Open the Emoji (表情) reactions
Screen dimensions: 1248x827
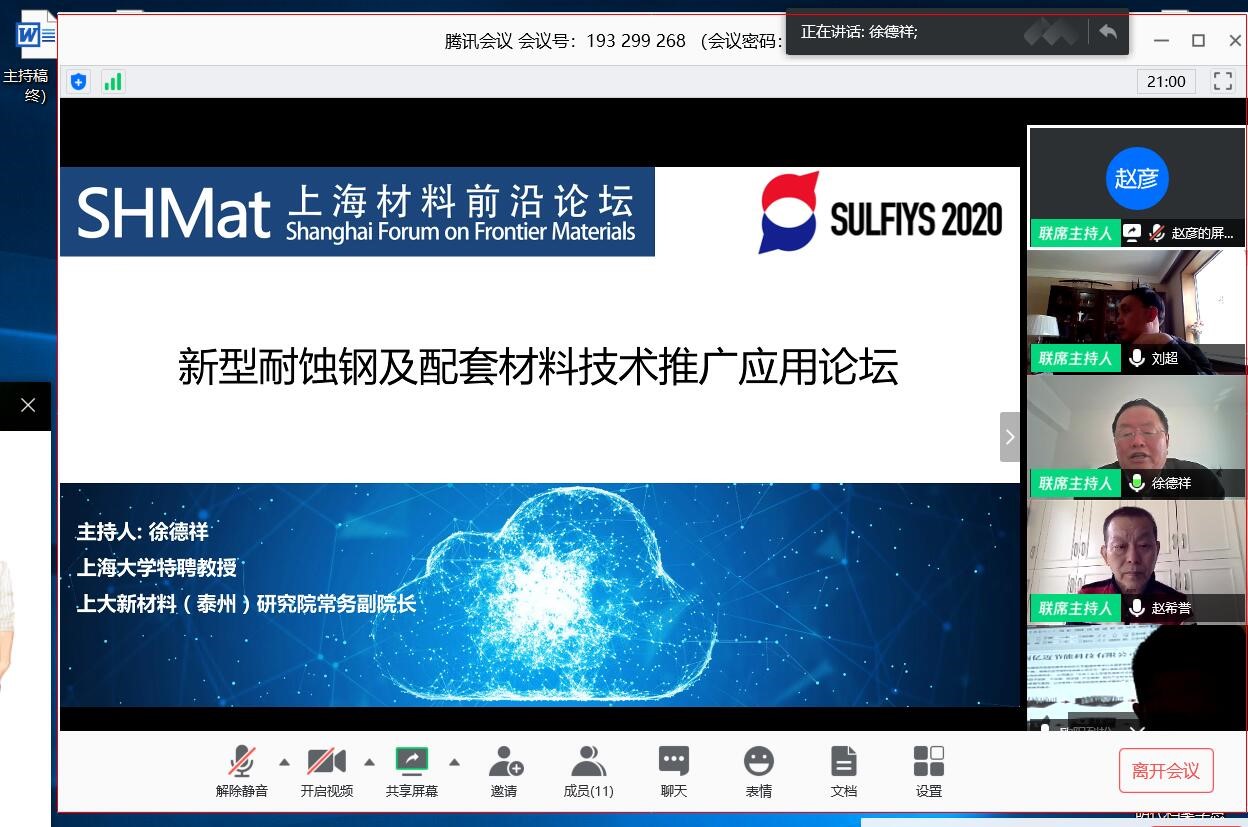coord(759,763)
